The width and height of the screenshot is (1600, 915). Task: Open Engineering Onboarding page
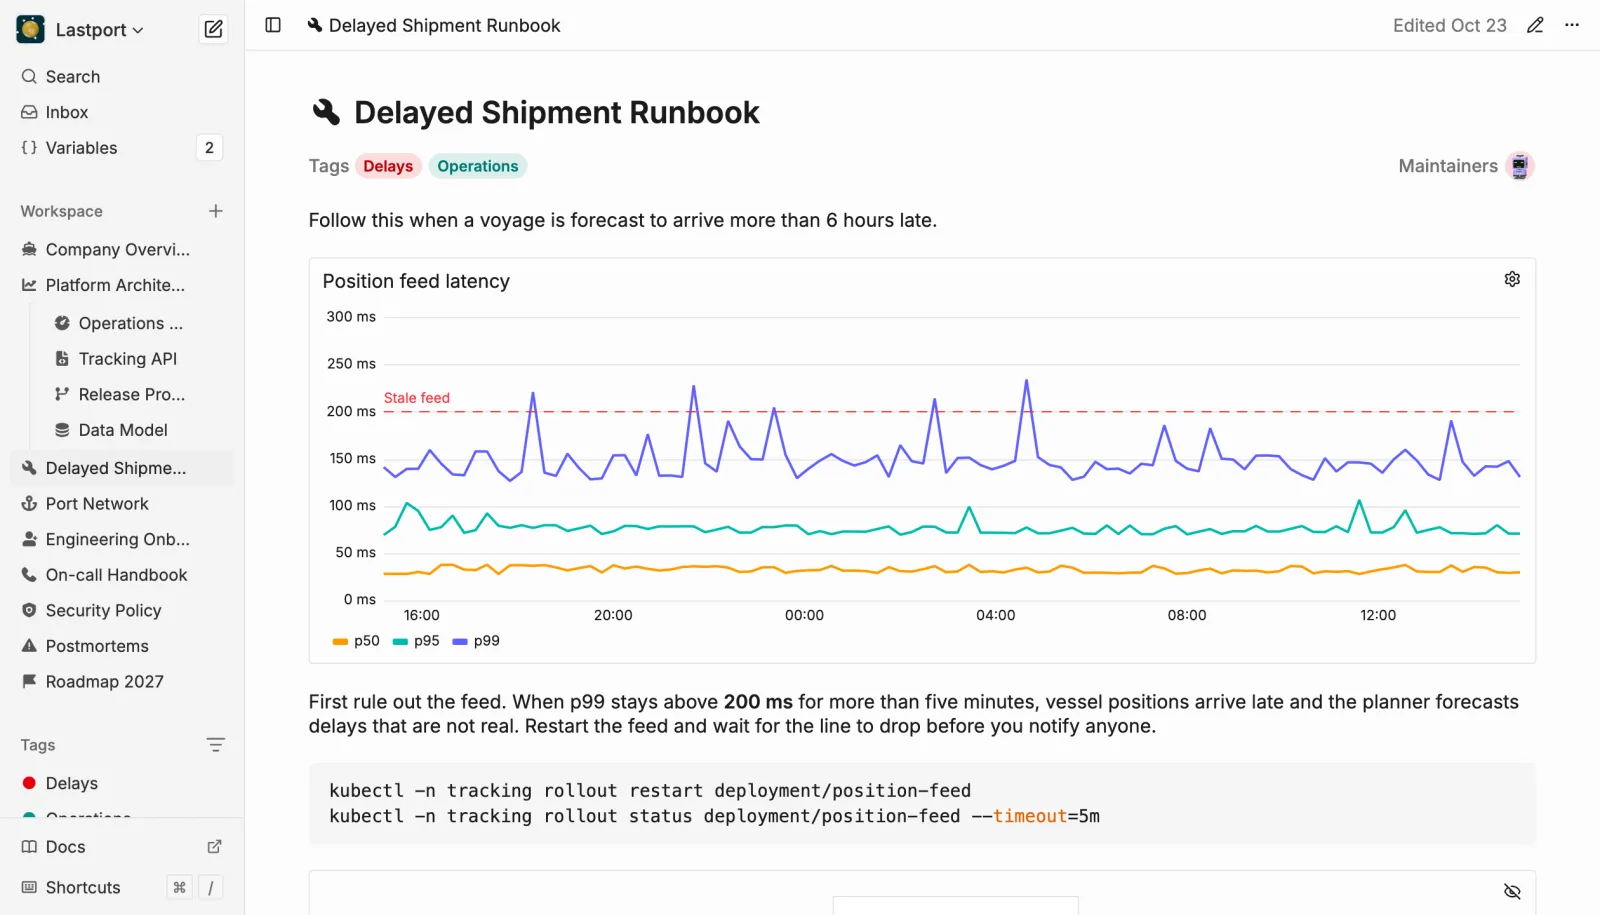coord(122,539)
